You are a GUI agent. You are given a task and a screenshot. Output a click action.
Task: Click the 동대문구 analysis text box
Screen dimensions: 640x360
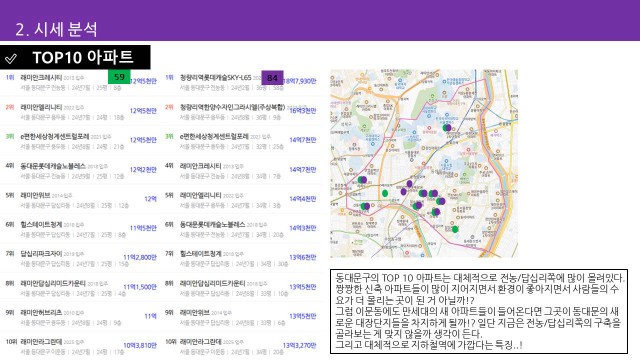click(x=479, y=311)
